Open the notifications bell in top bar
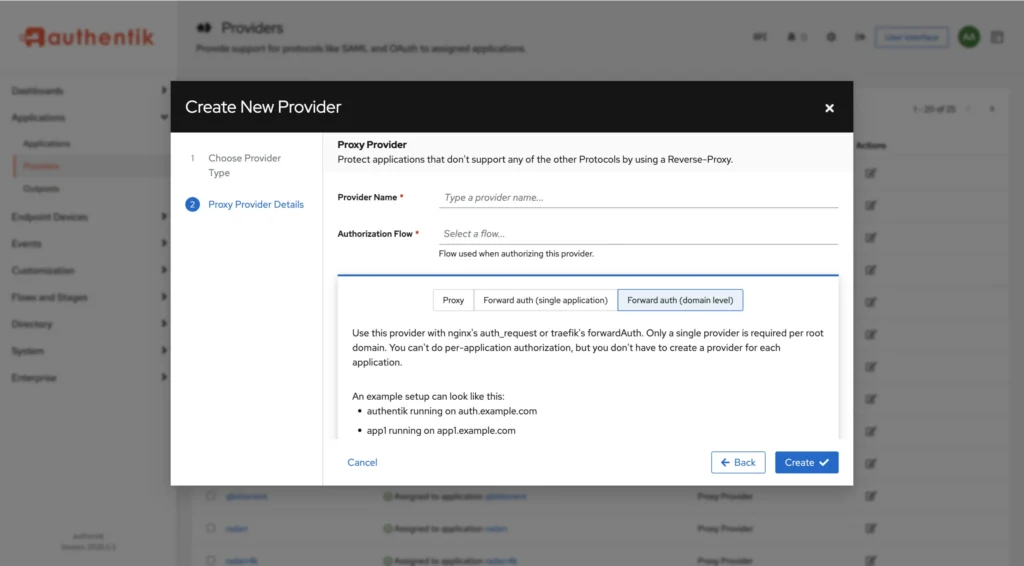 click(x=792, y=37)
